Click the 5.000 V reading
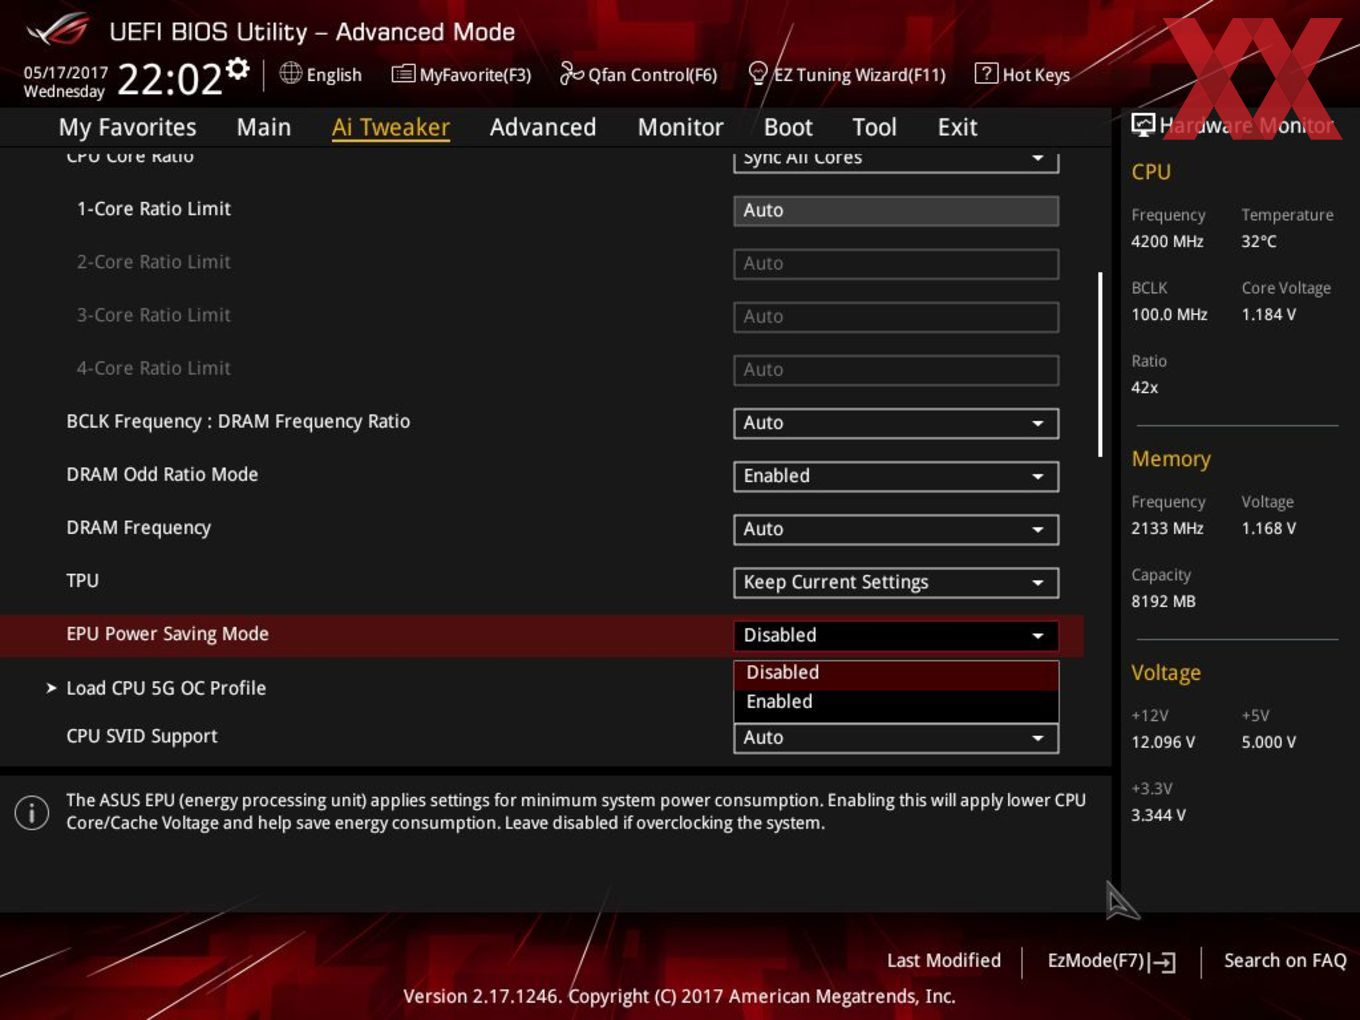The height and width of the screenshot is (1020, 1360). point(1268,742)
